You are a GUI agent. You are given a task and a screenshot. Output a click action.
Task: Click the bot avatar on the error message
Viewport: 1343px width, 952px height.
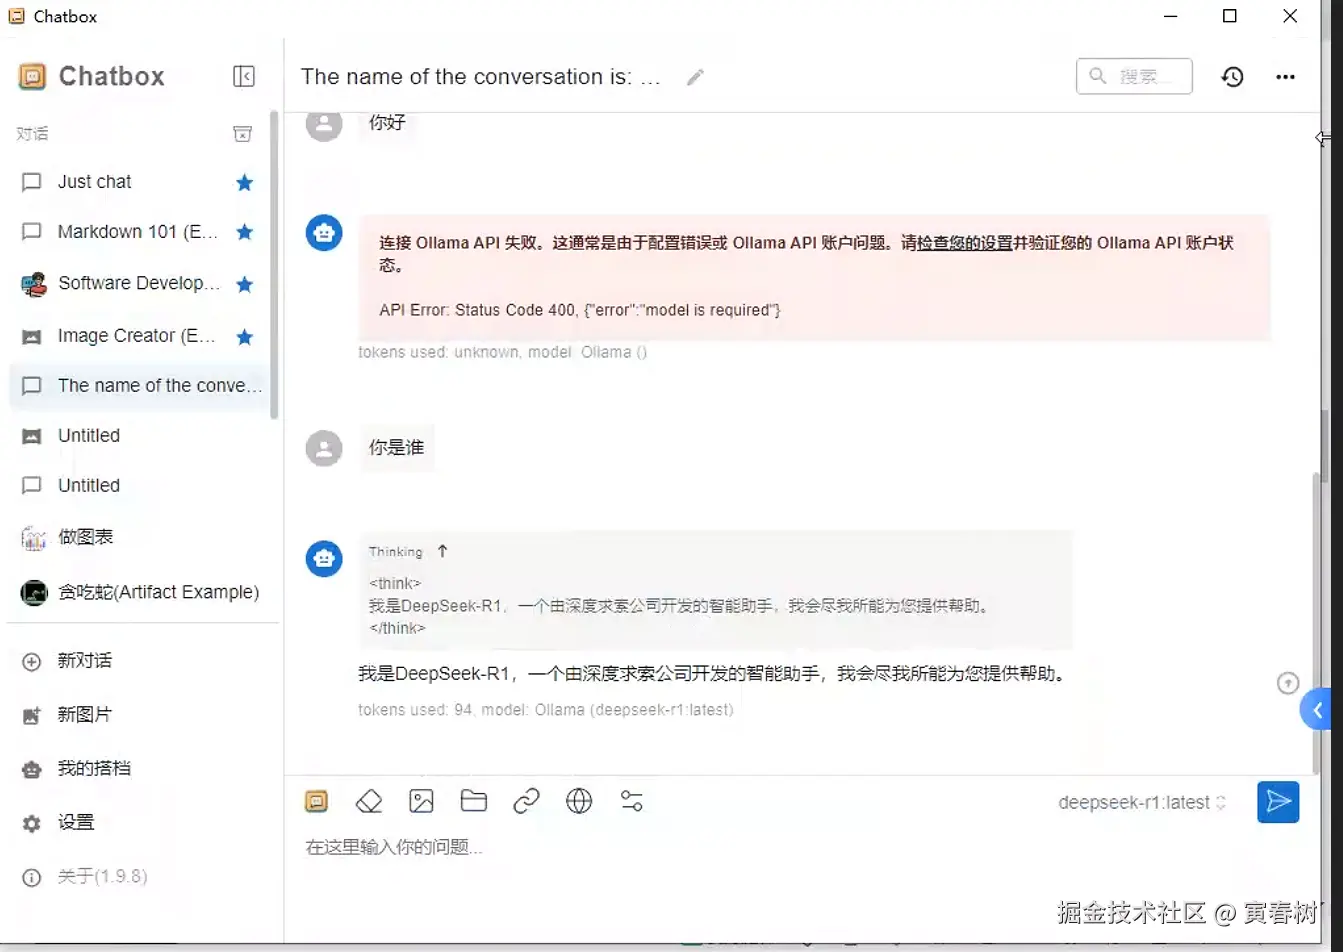click(324, 233)
